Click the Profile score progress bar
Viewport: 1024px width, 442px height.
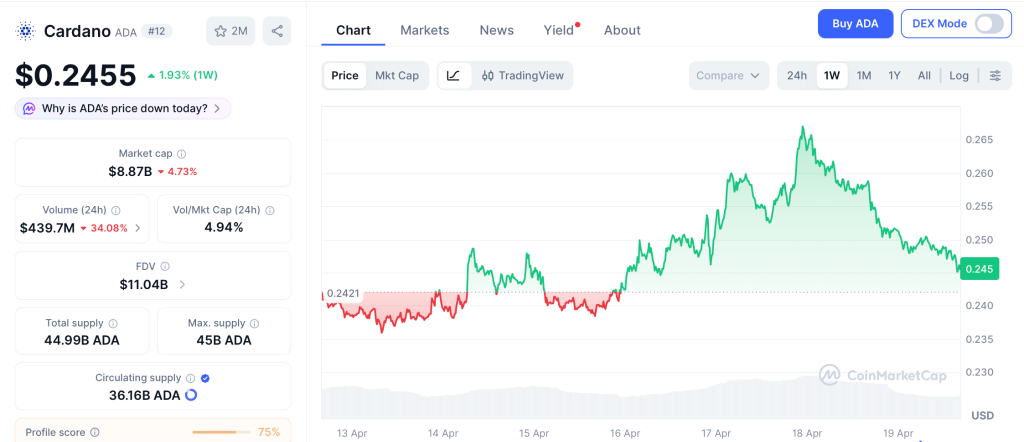tap(220, 432)
